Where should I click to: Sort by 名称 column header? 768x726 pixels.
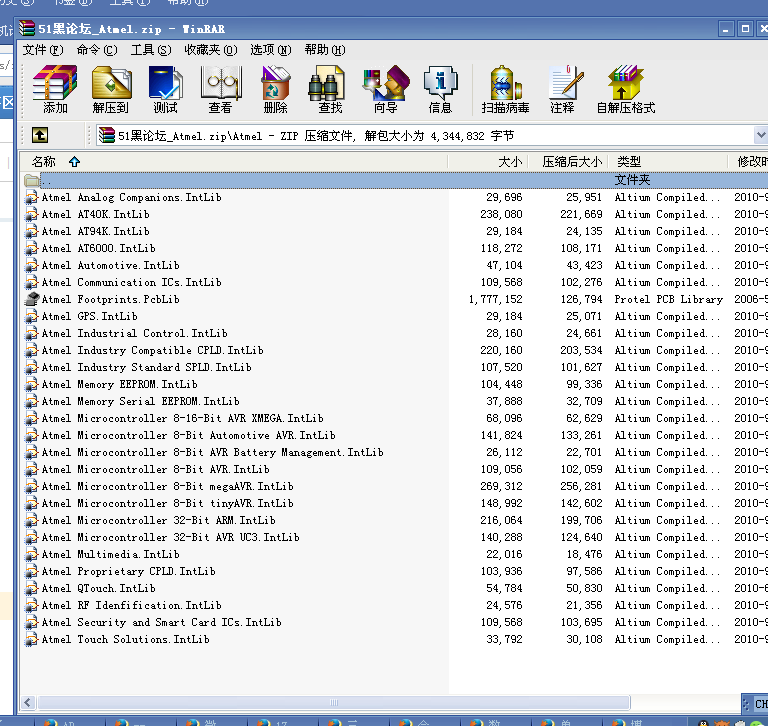click(234, 162)
